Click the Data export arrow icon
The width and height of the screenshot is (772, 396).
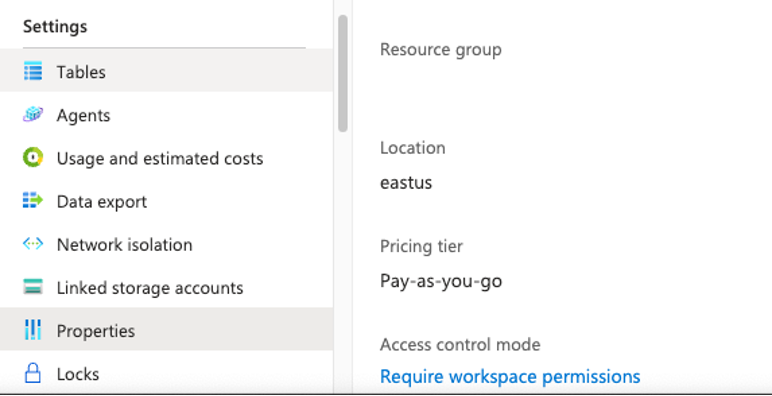point(33,201)
